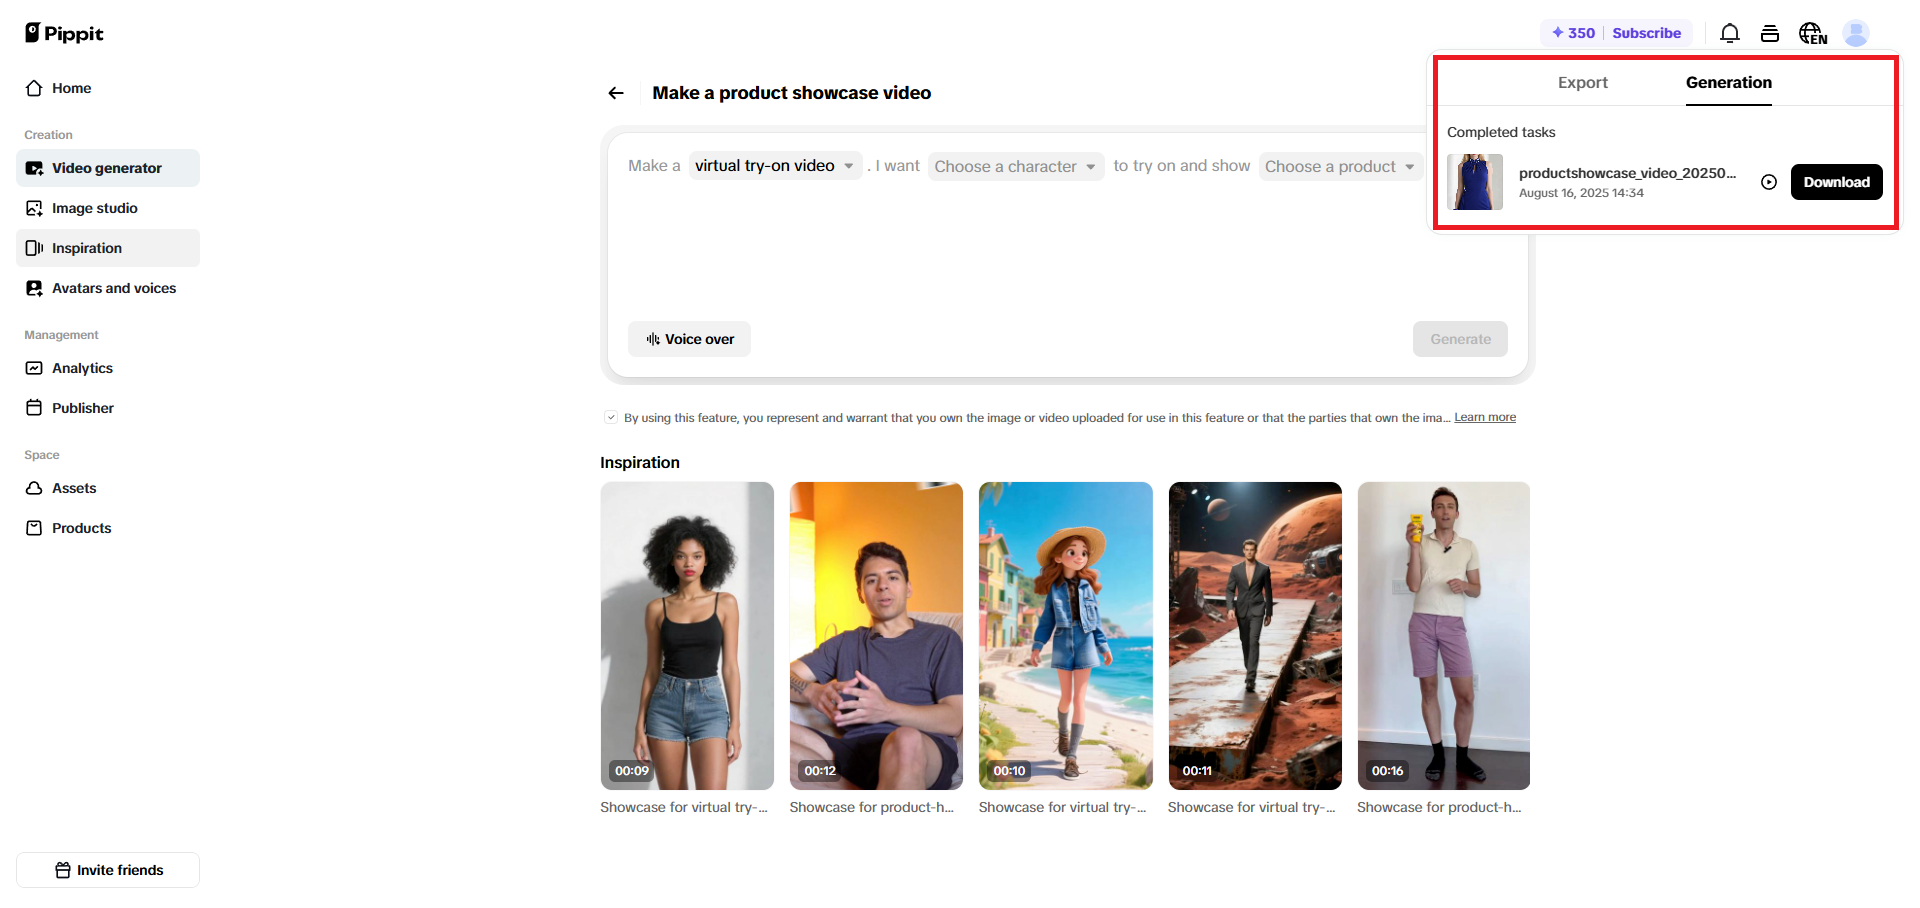Toggle the image ownership agreement checkbox

[x=610, y=417]
